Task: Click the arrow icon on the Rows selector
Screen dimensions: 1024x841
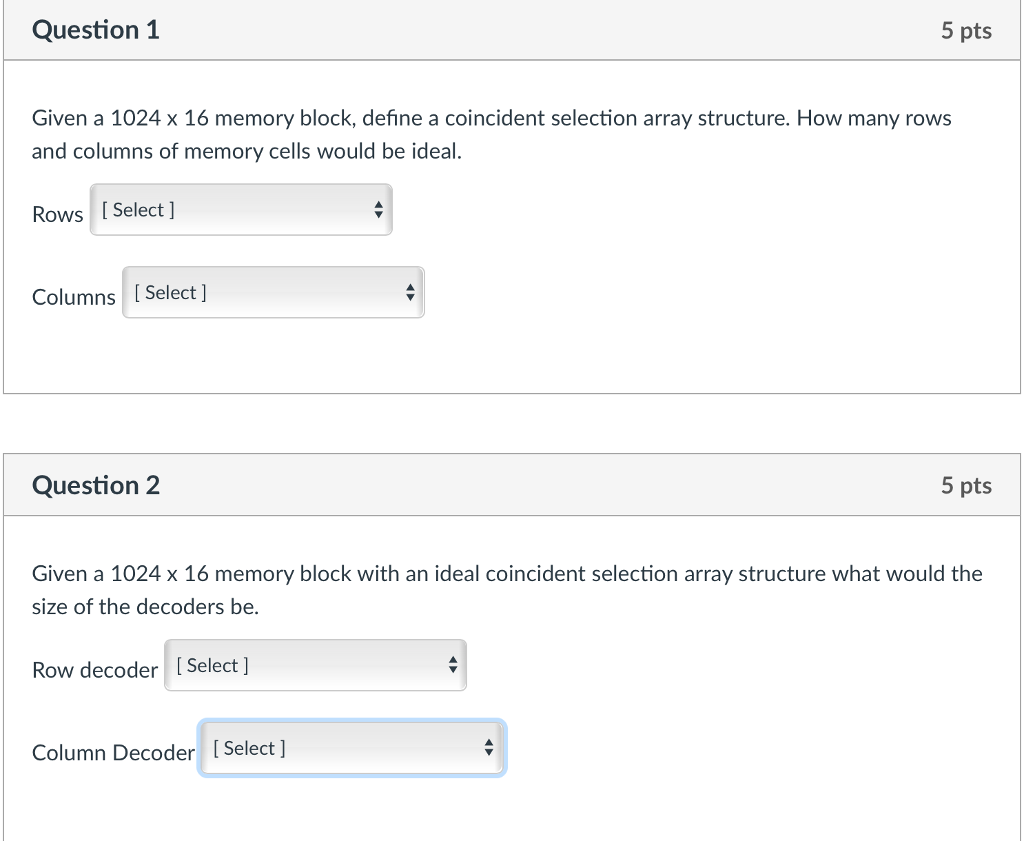Action: click(378, 209)
